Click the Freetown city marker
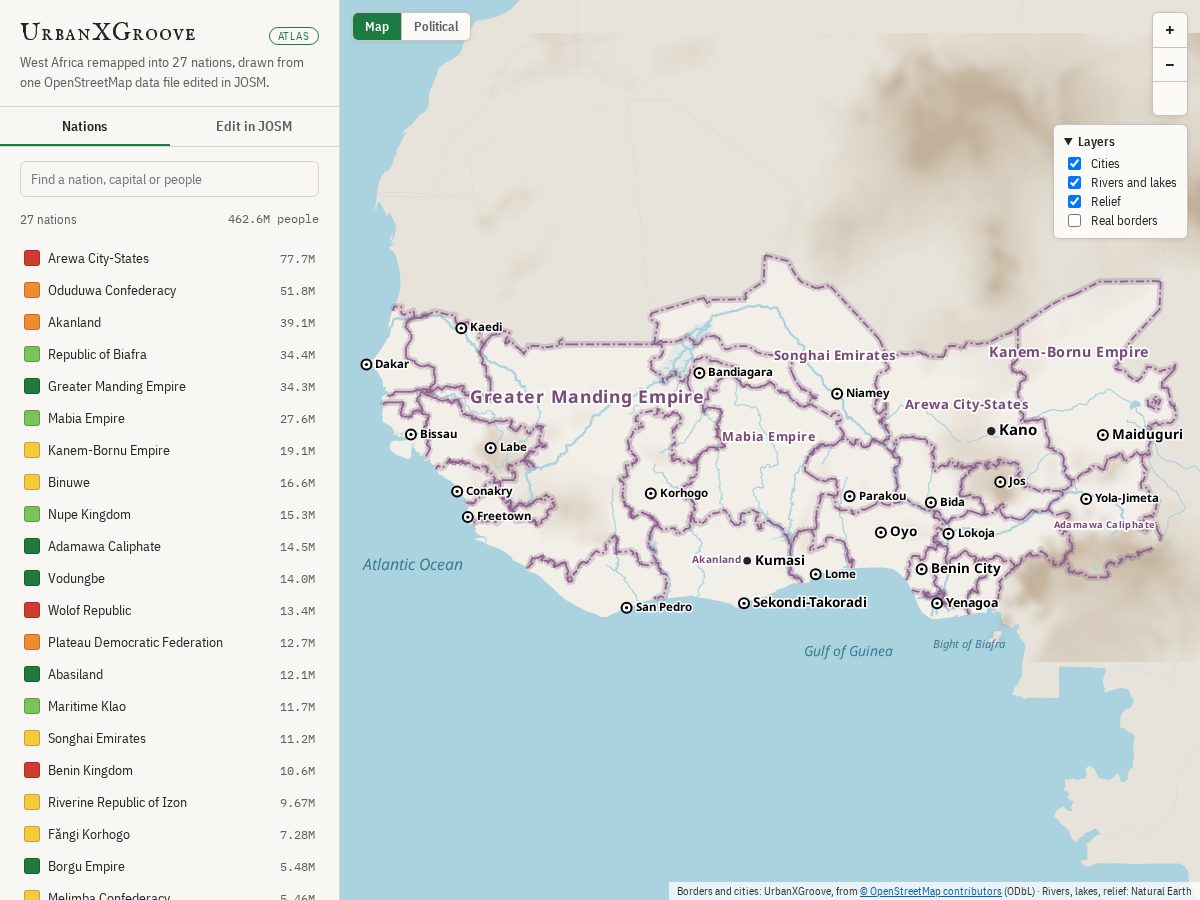Image resolution: width=1200 pixels, height=900 pixels. click(468, 517)
